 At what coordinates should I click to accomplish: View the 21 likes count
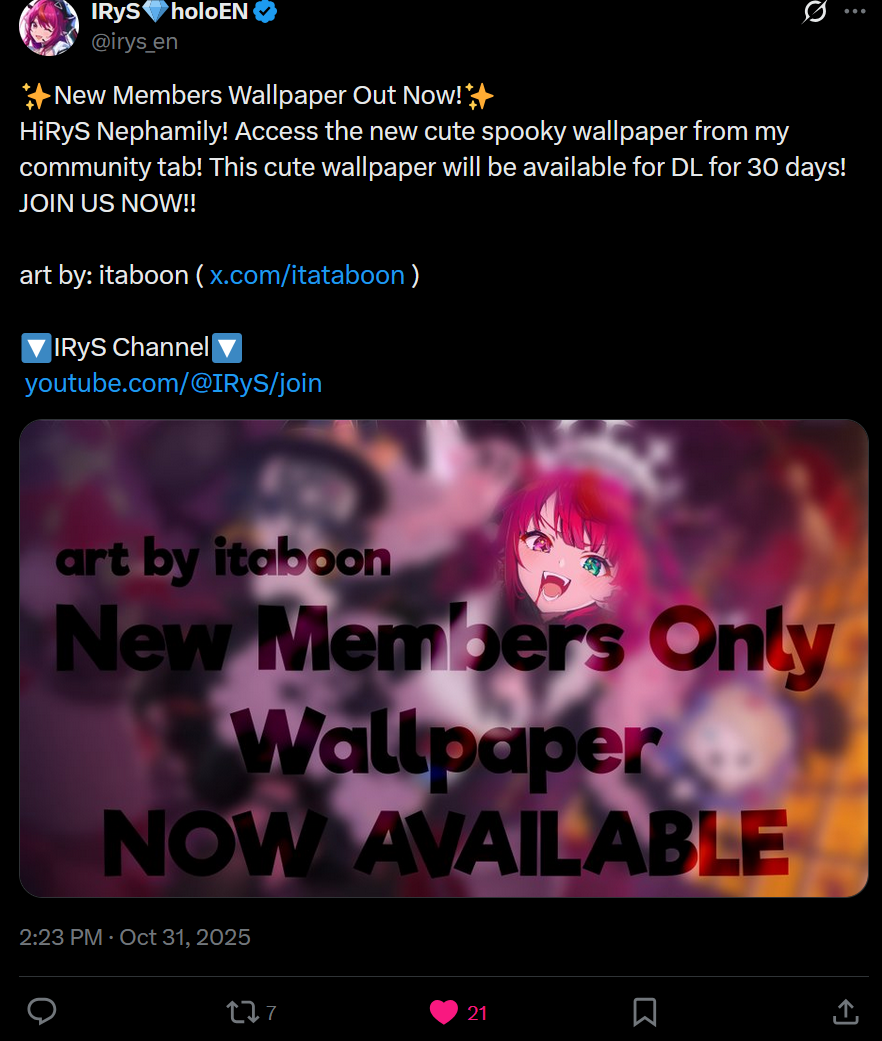(477, 1013)
